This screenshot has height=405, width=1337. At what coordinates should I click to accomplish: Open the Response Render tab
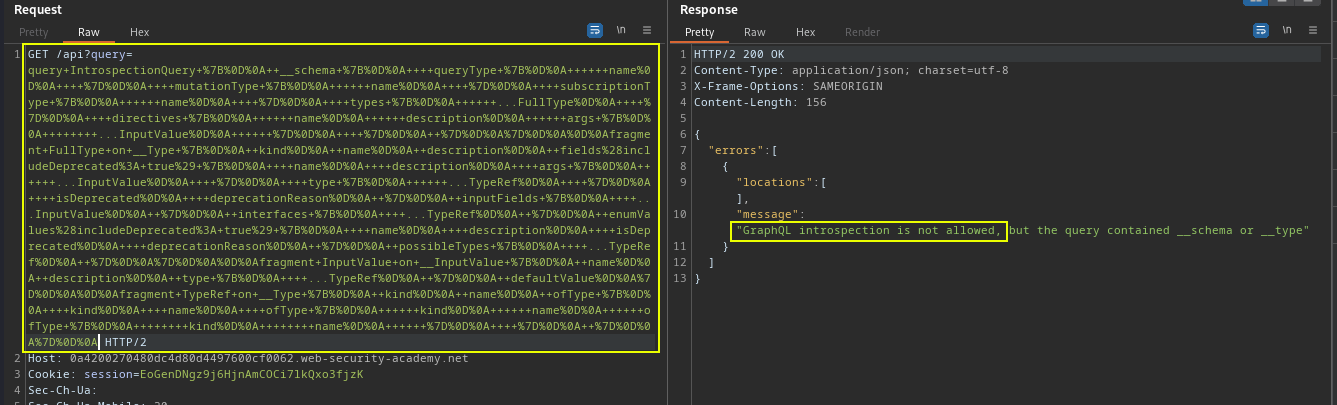coord(863,32)
